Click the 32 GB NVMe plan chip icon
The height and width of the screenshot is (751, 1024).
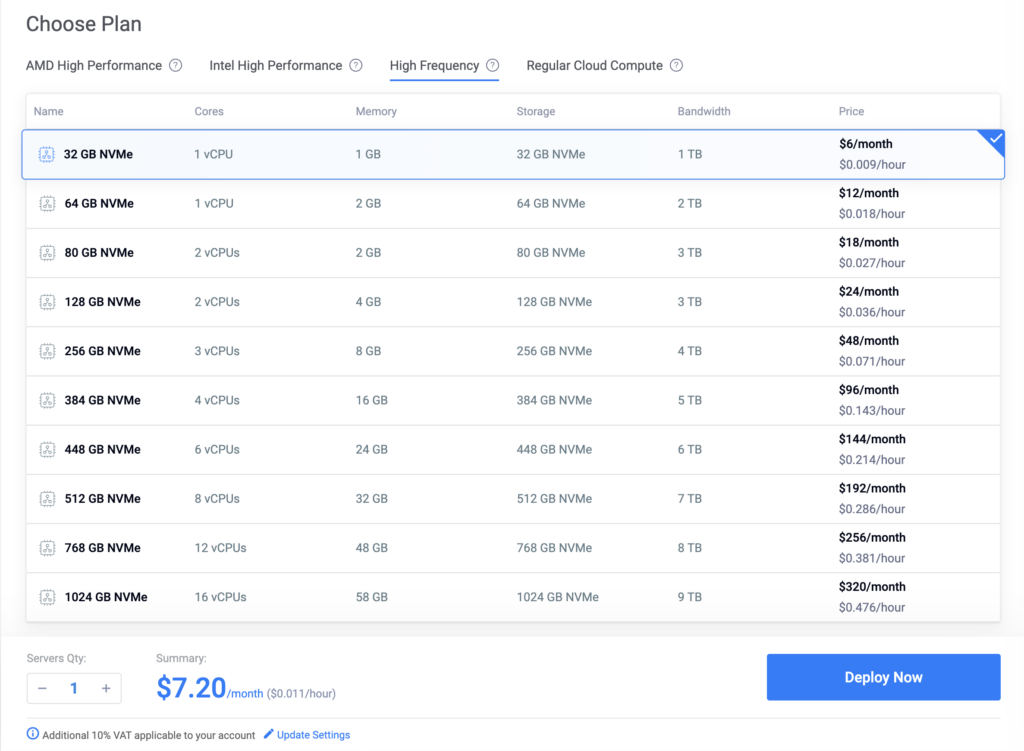(46, 155)
